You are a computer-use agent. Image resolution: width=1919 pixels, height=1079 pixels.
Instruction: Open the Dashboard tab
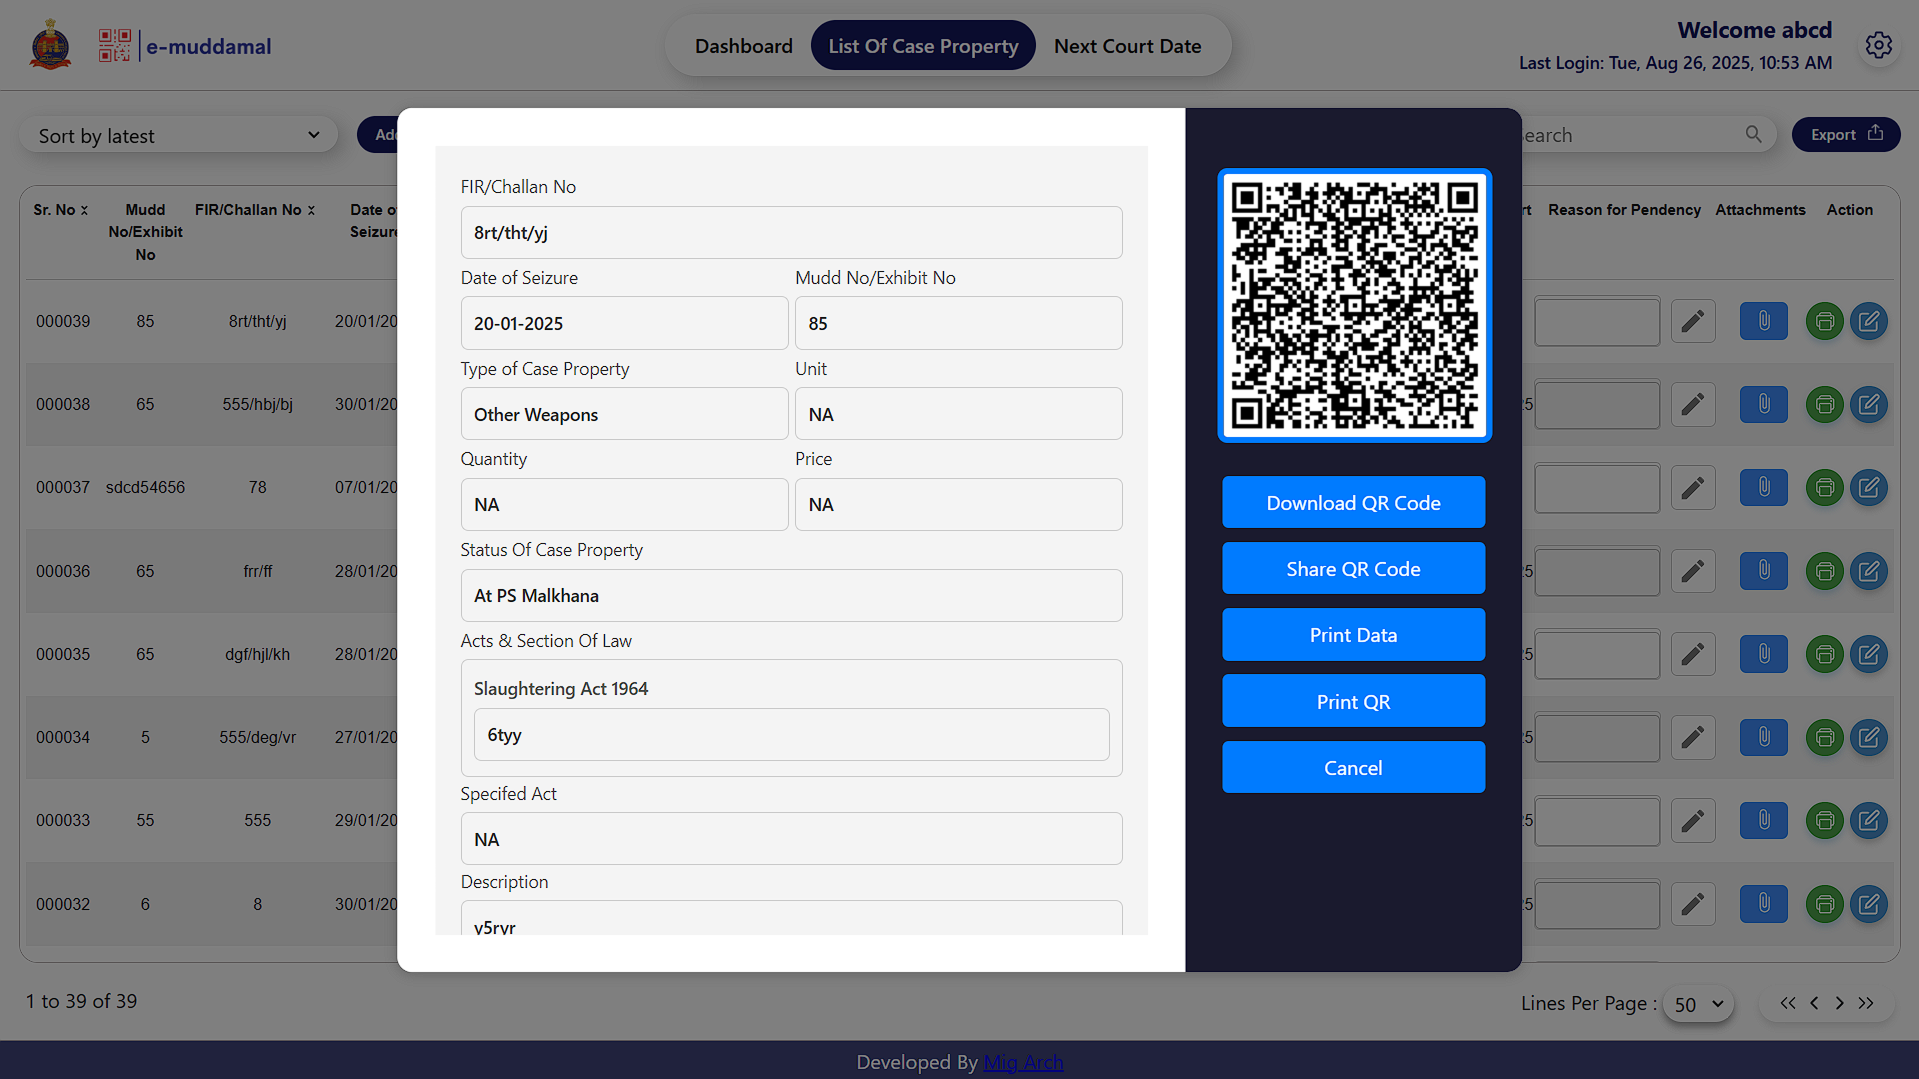pos(743,46)
